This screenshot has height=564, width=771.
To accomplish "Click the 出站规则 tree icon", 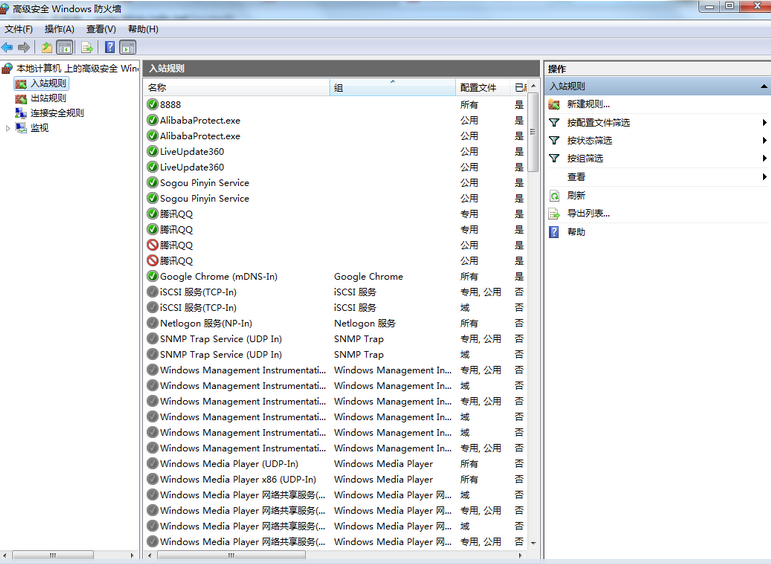I will 21,98.
